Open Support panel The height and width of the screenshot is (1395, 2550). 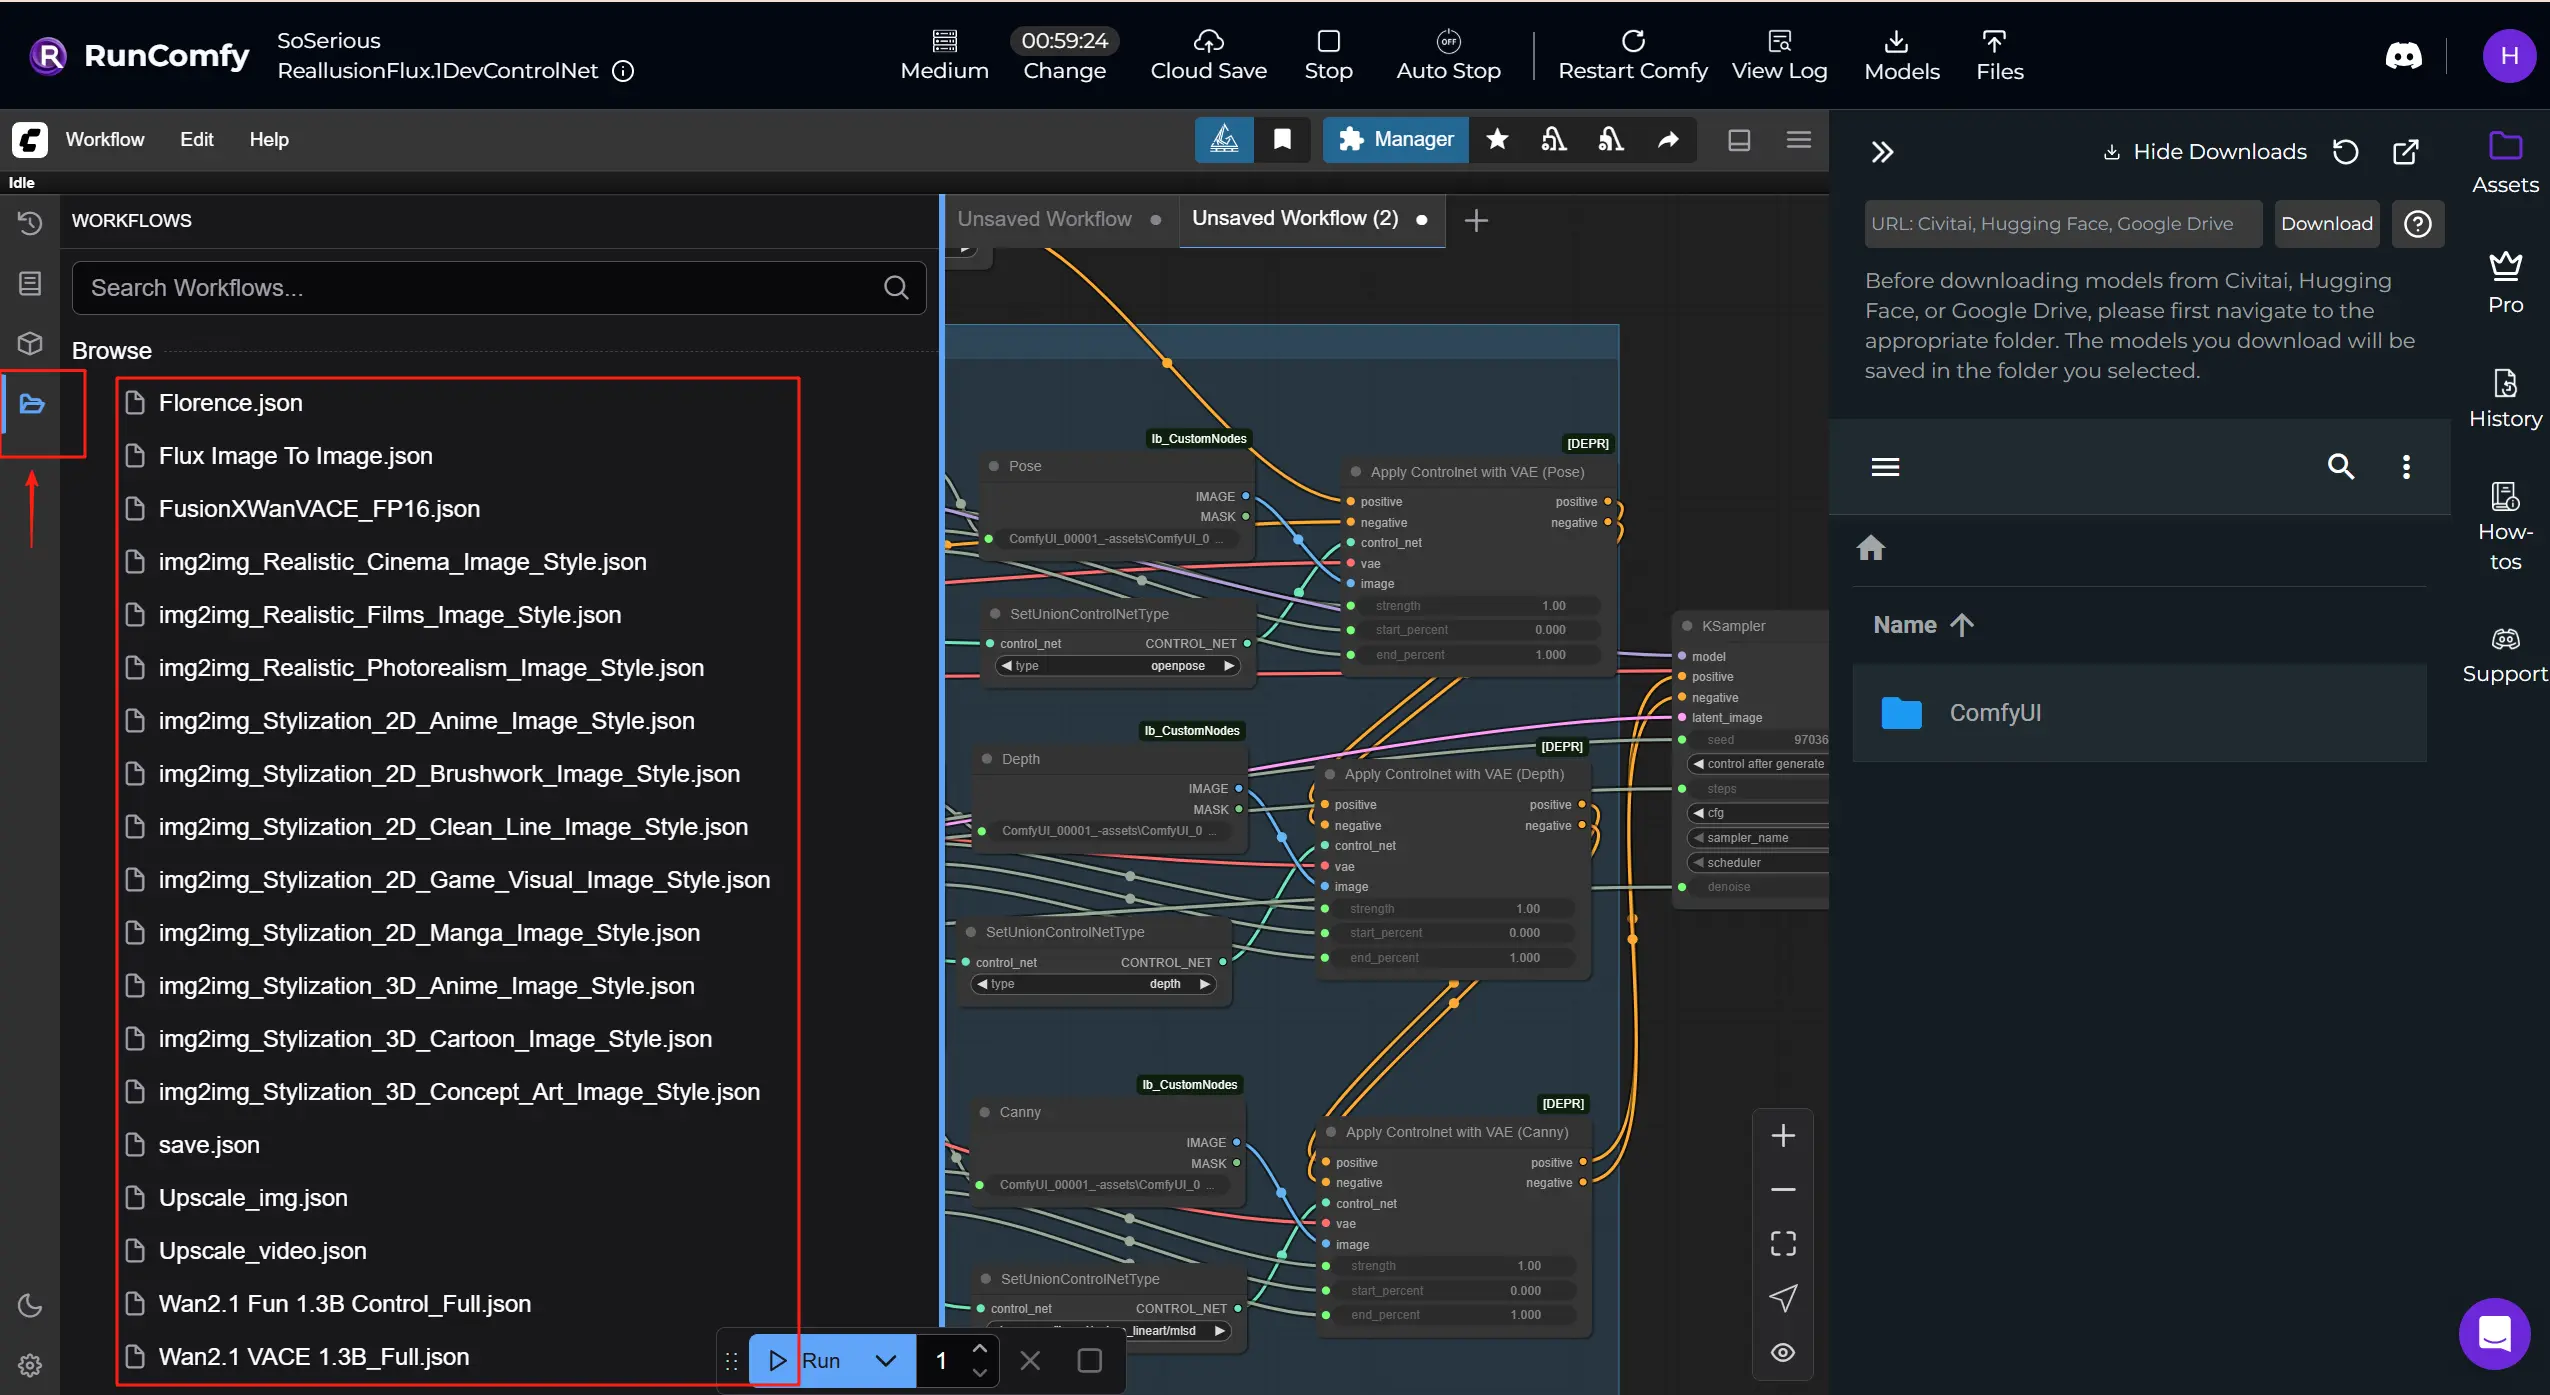tap(2504, 655)
